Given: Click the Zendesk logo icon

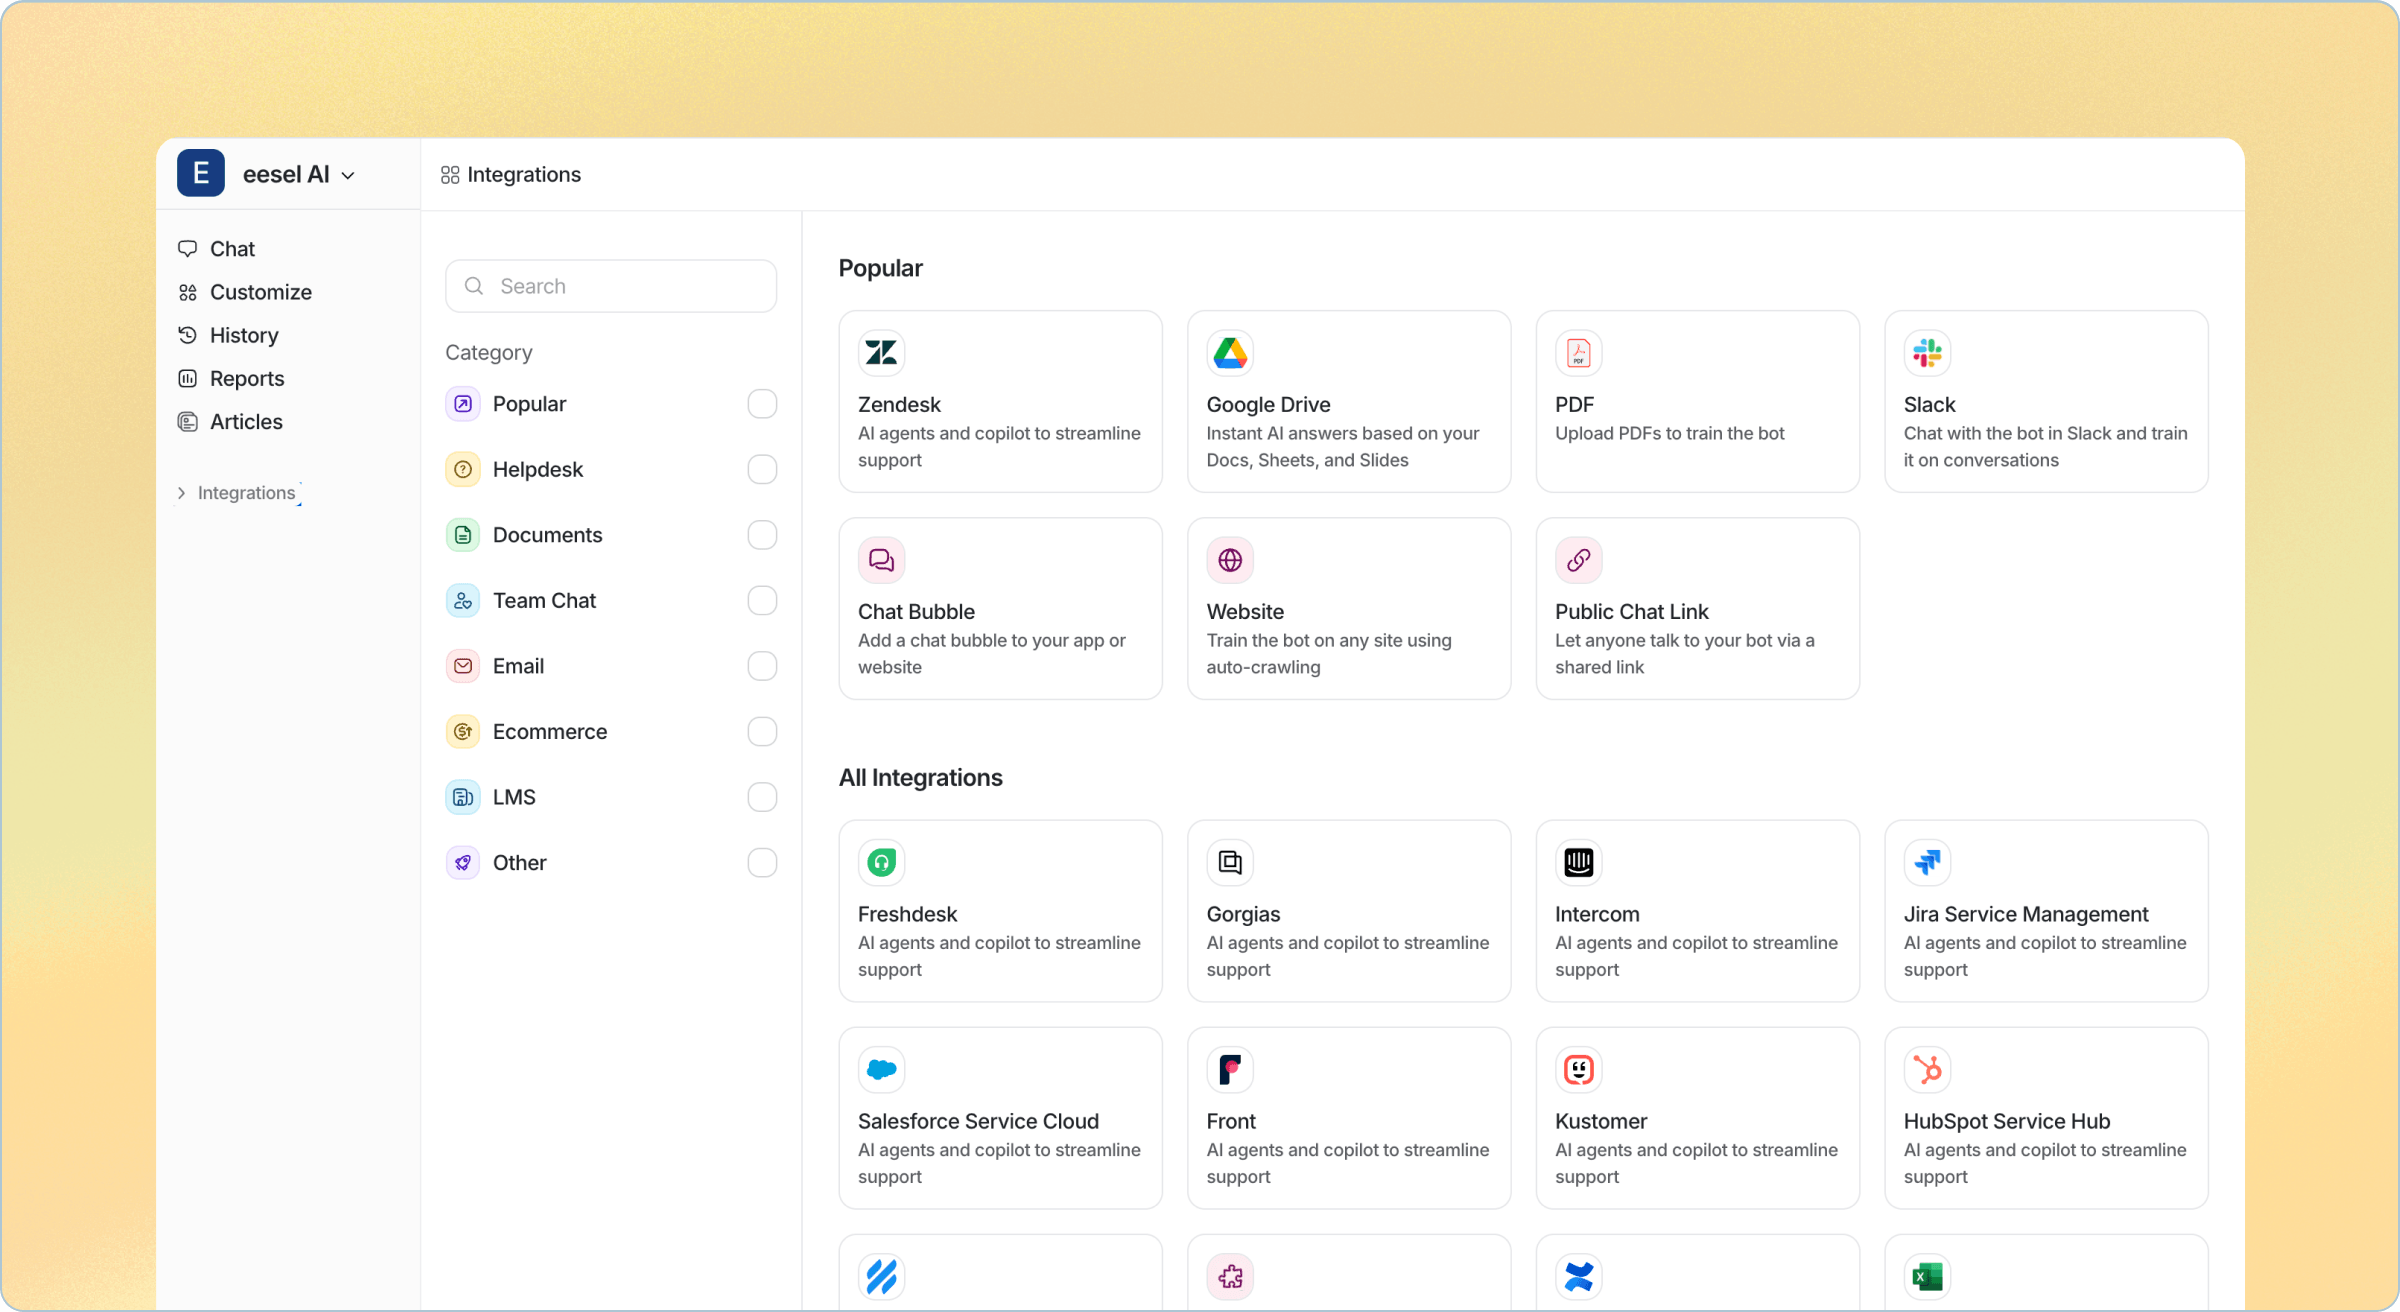Looking at the screenshot, I should click(x=881, y=353).
